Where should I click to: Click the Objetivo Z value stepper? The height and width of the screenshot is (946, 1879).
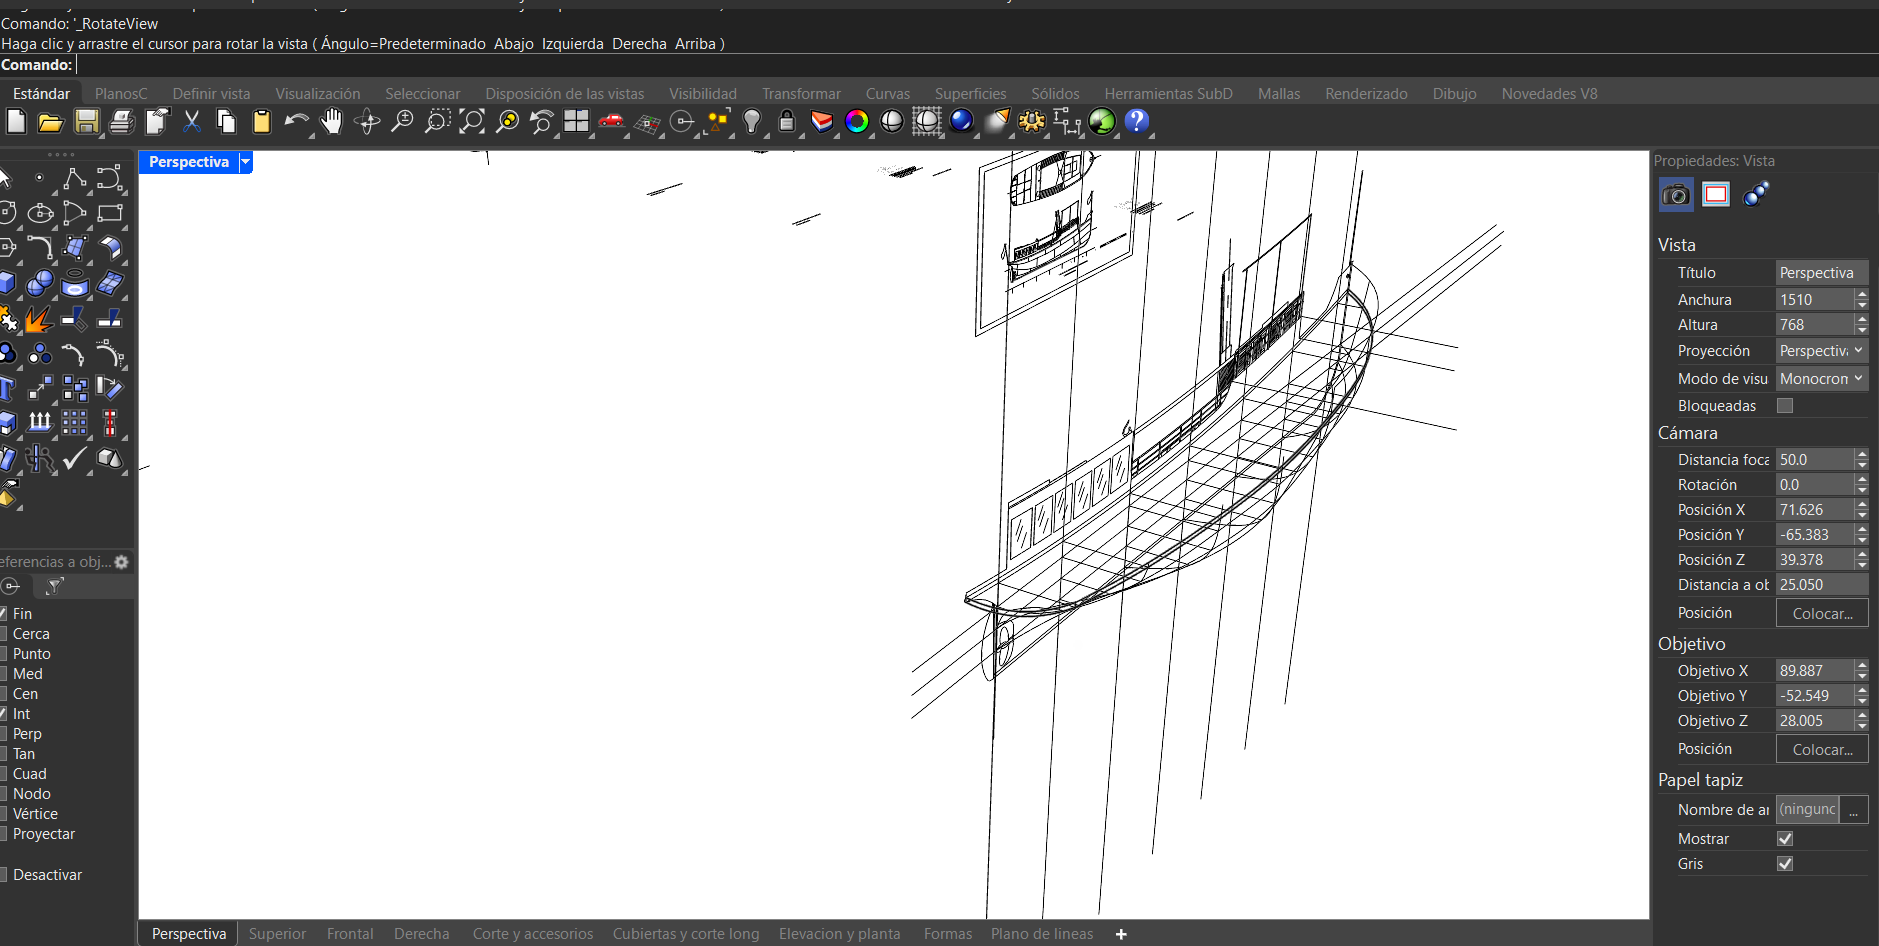pyautogui.click(x=1862, y=721)
